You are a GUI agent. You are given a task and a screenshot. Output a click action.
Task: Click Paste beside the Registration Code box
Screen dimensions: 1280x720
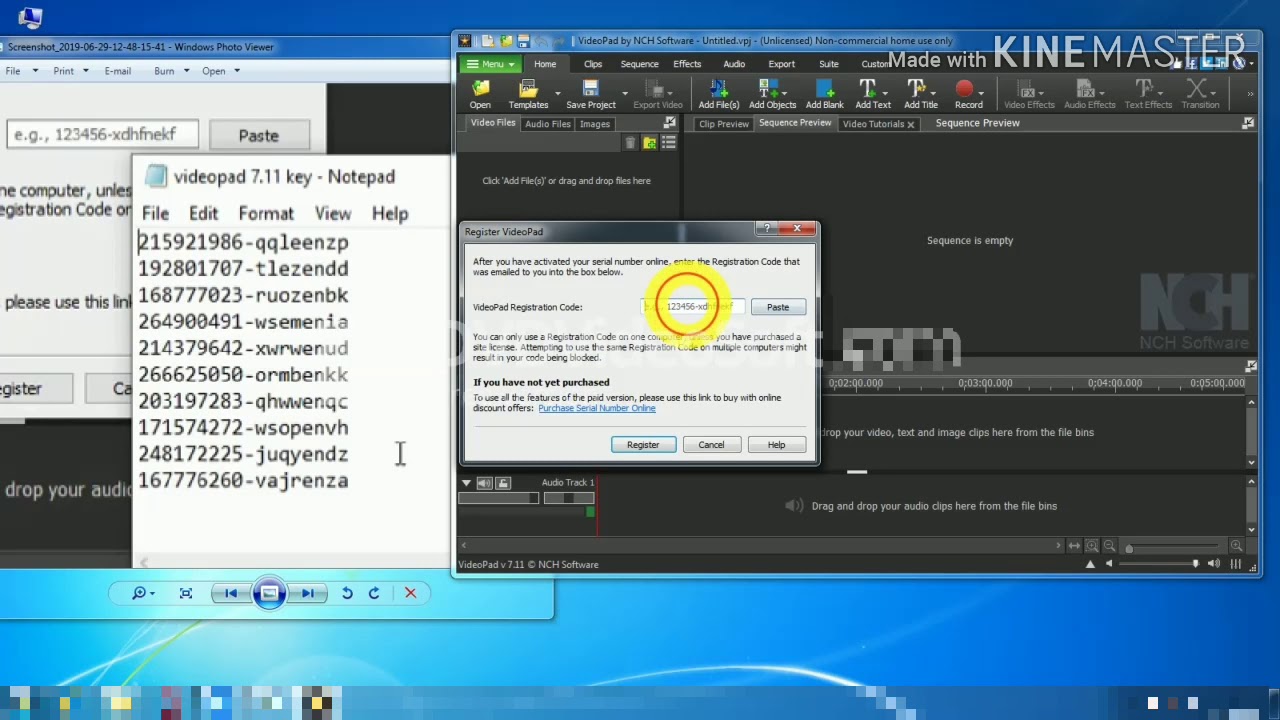778,307
